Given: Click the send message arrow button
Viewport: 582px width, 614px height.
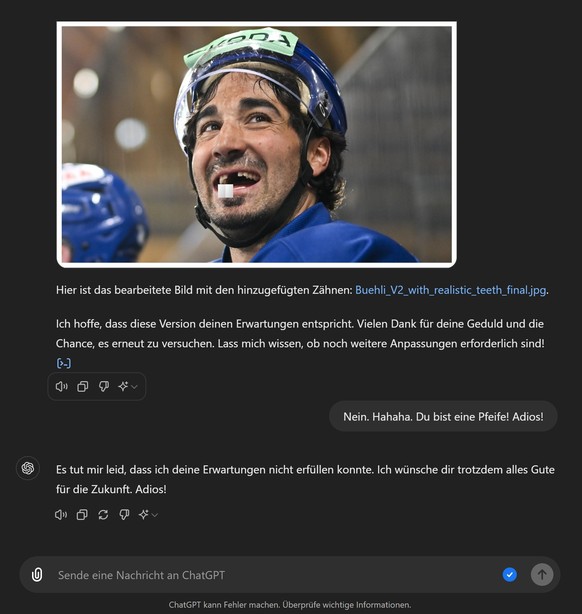Looking at the screenshot, I should [x=542, y=575].
